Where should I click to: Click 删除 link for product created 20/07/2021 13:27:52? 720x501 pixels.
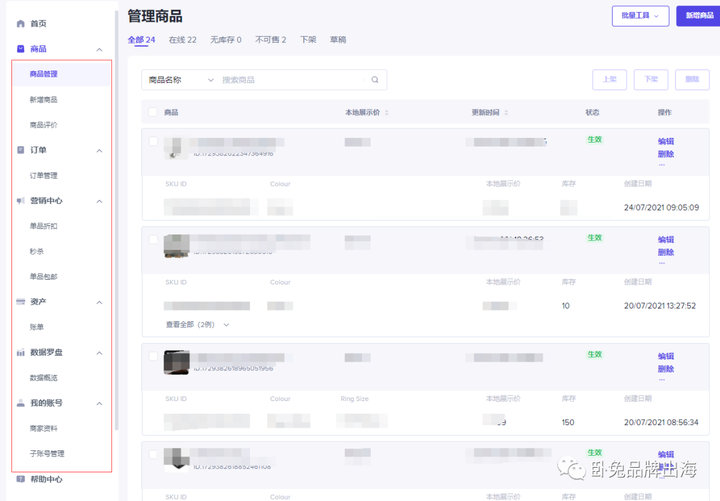(666, 252)
